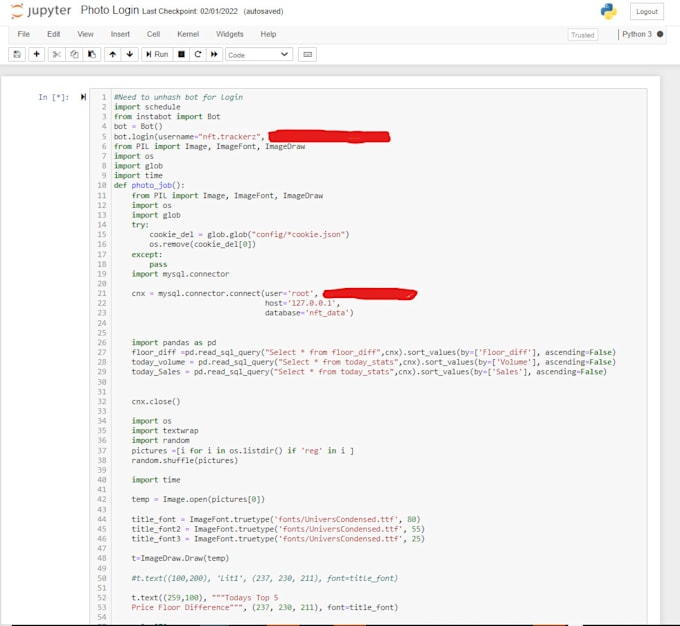Click the Last Checkpoint date text
The width and height of the screenshot is (680, 626).
190,11
